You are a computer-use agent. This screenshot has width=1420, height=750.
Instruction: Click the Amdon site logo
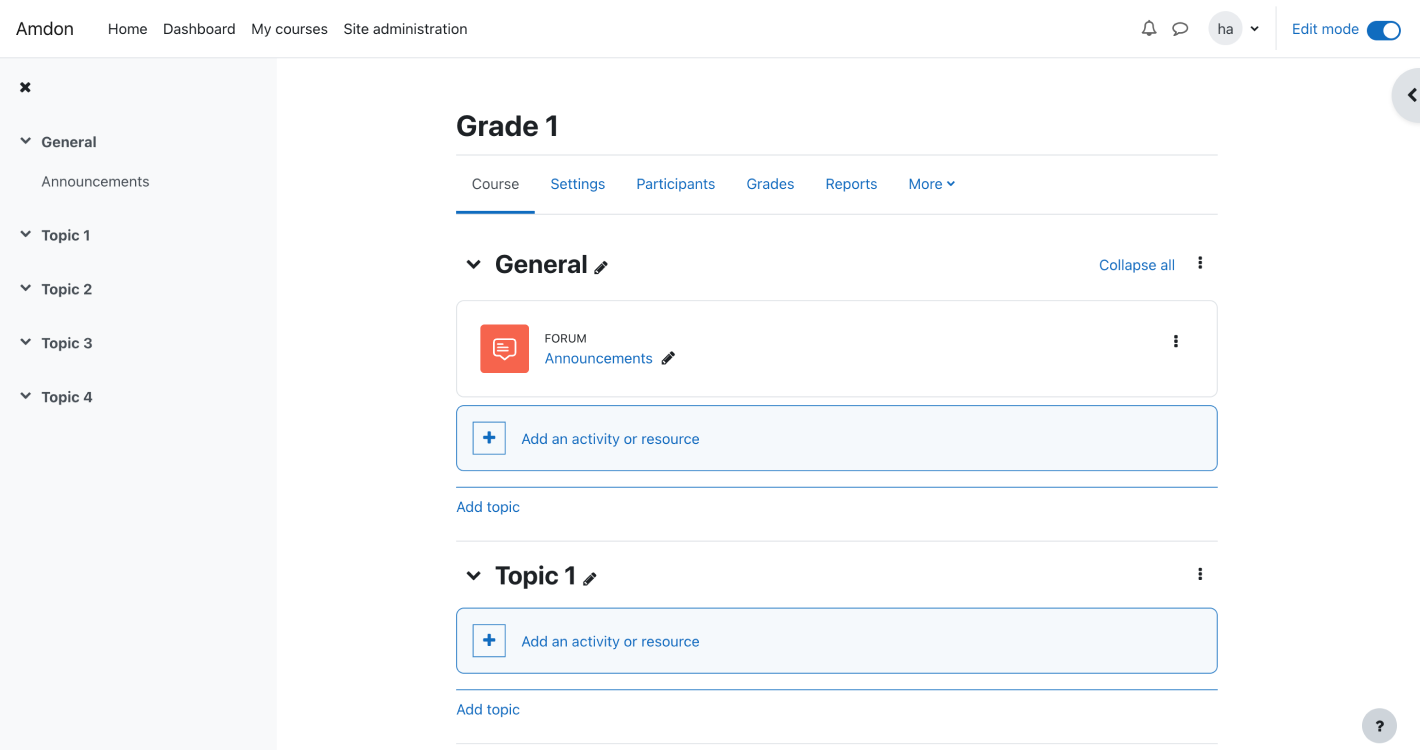[x=45, y=29]
